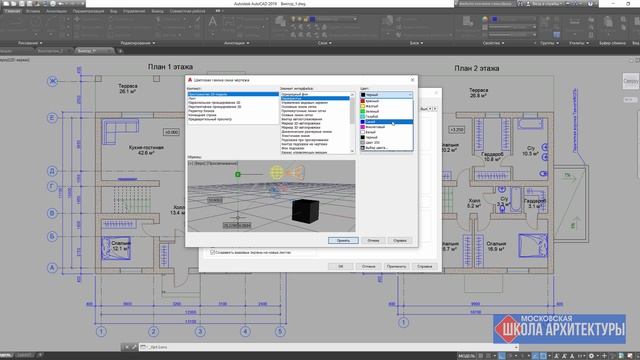The image size is (640, 360).
Task: Choose highlighted Синий color from the list
Action: [386, 122]
